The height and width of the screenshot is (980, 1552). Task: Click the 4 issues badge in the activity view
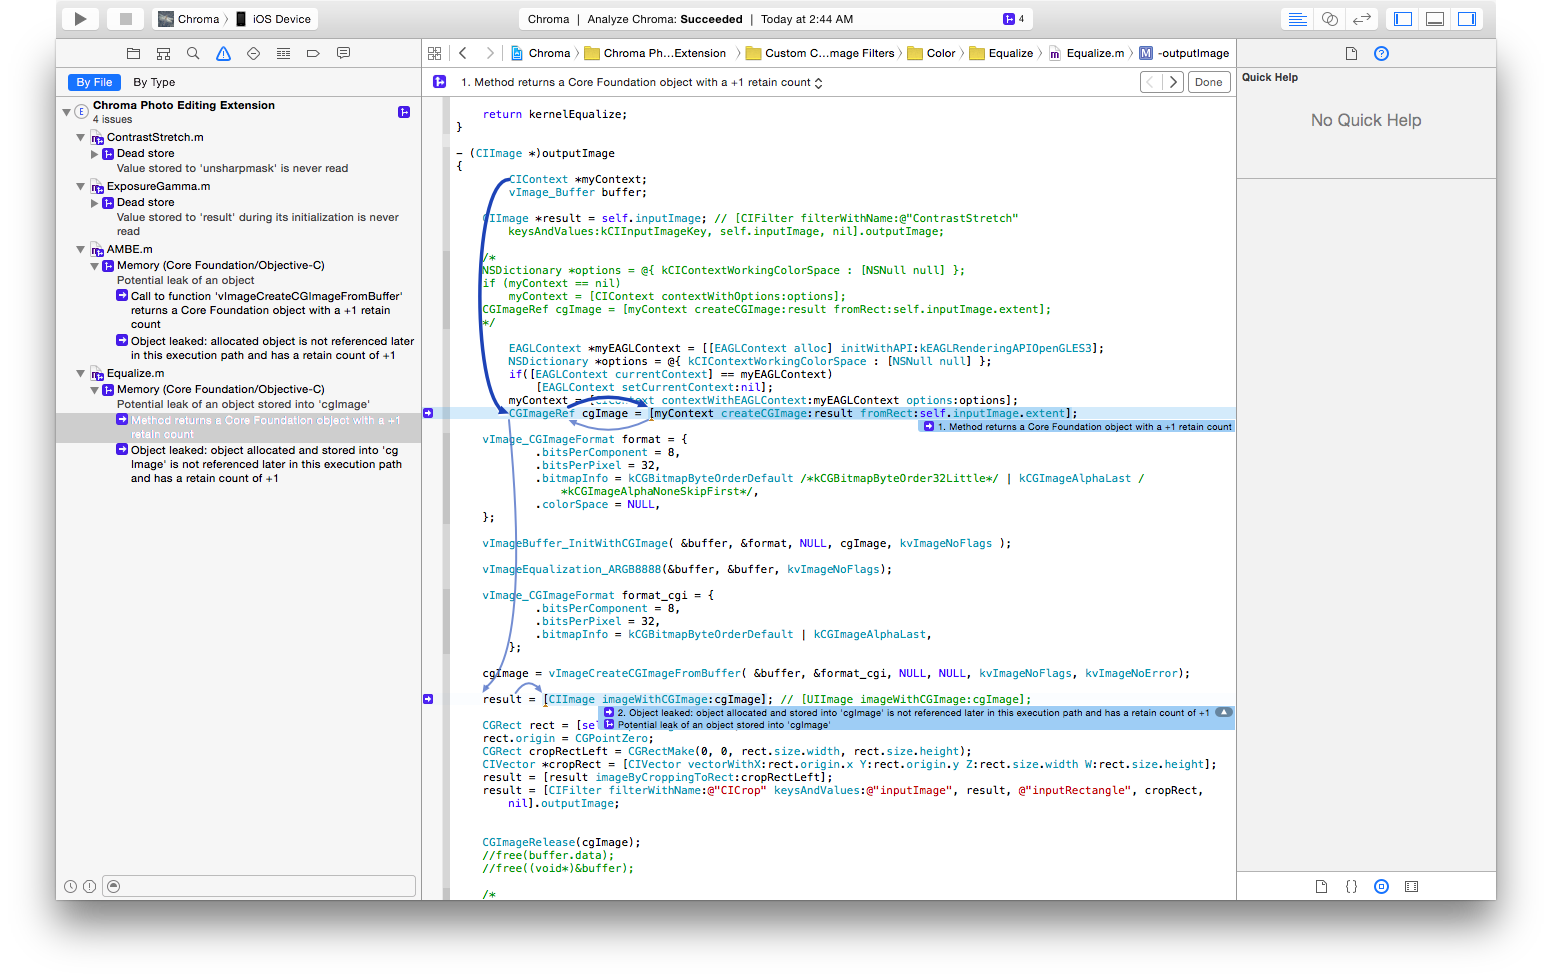1014,19
